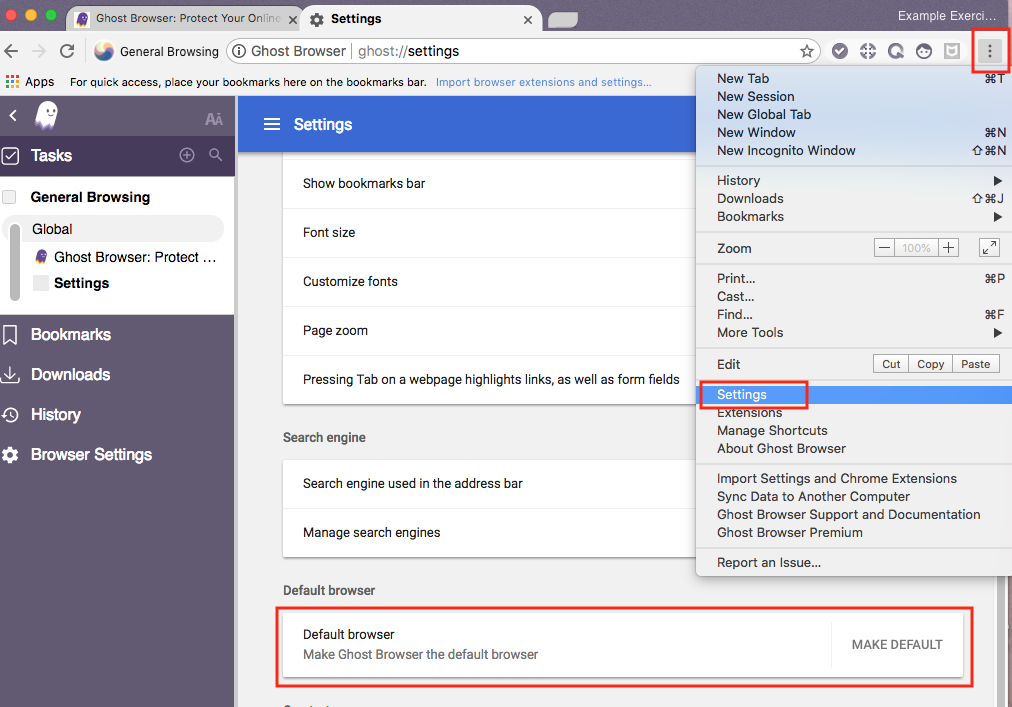Click the crosshair extension icon in toolbar
The image size is (1012, 707).
[868, 51]
